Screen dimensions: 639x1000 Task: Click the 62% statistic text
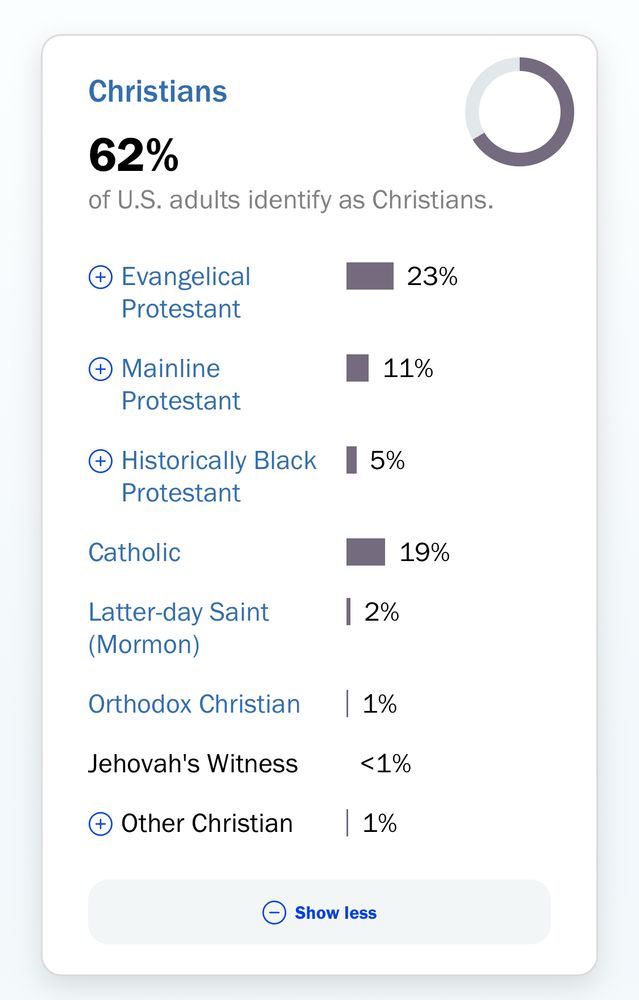pyautogui.click(x=133, y=156)
